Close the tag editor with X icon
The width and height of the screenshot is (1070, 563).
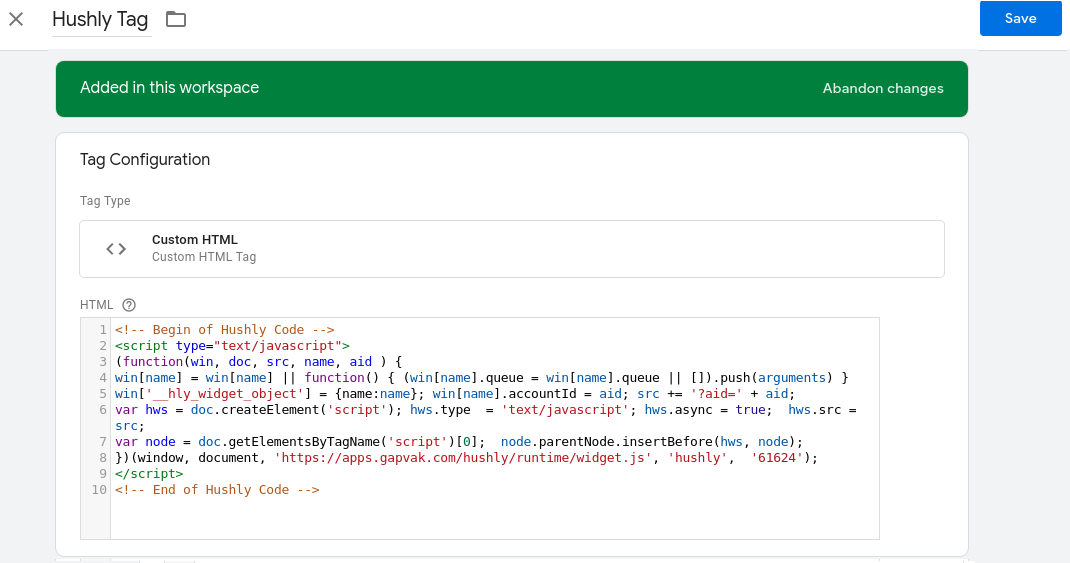[x=16, y=19]
